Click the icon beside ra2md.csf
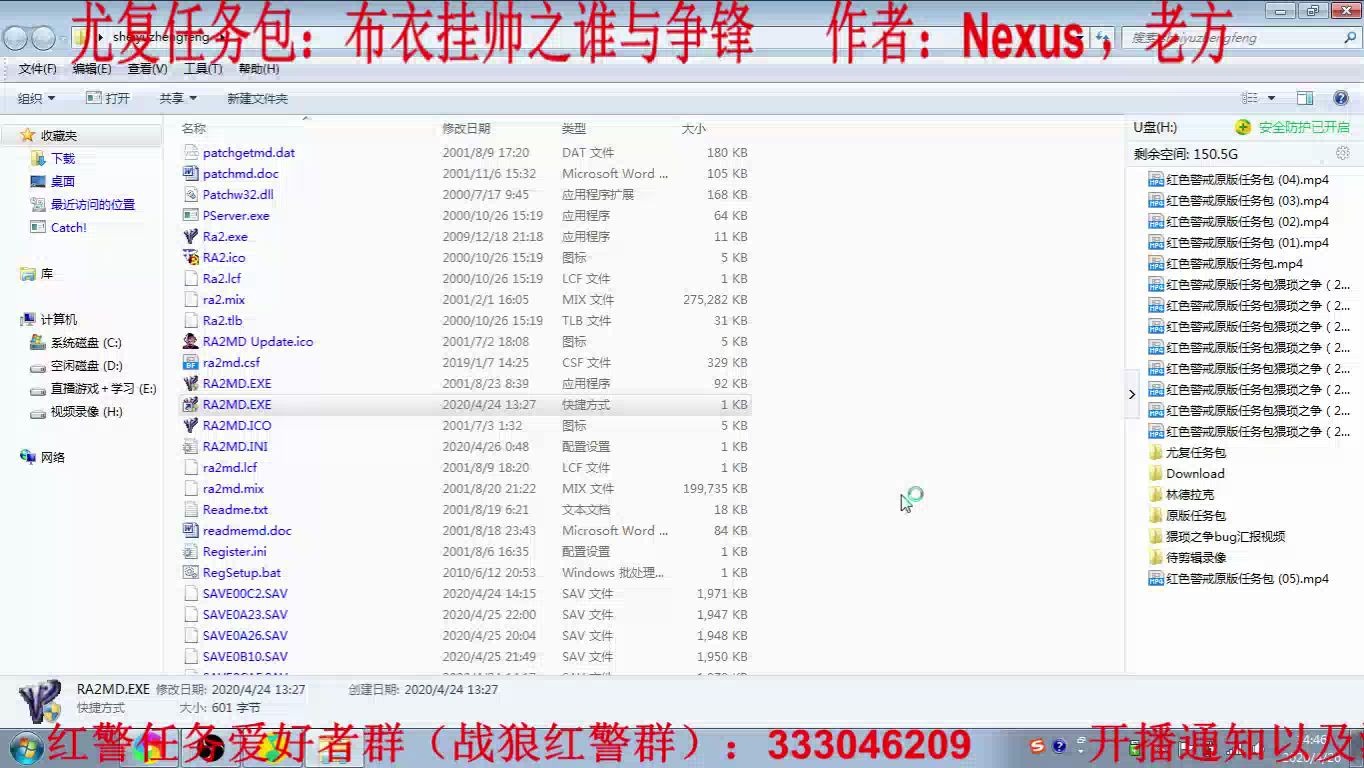Screen dimensions: 1364x768 191,363
